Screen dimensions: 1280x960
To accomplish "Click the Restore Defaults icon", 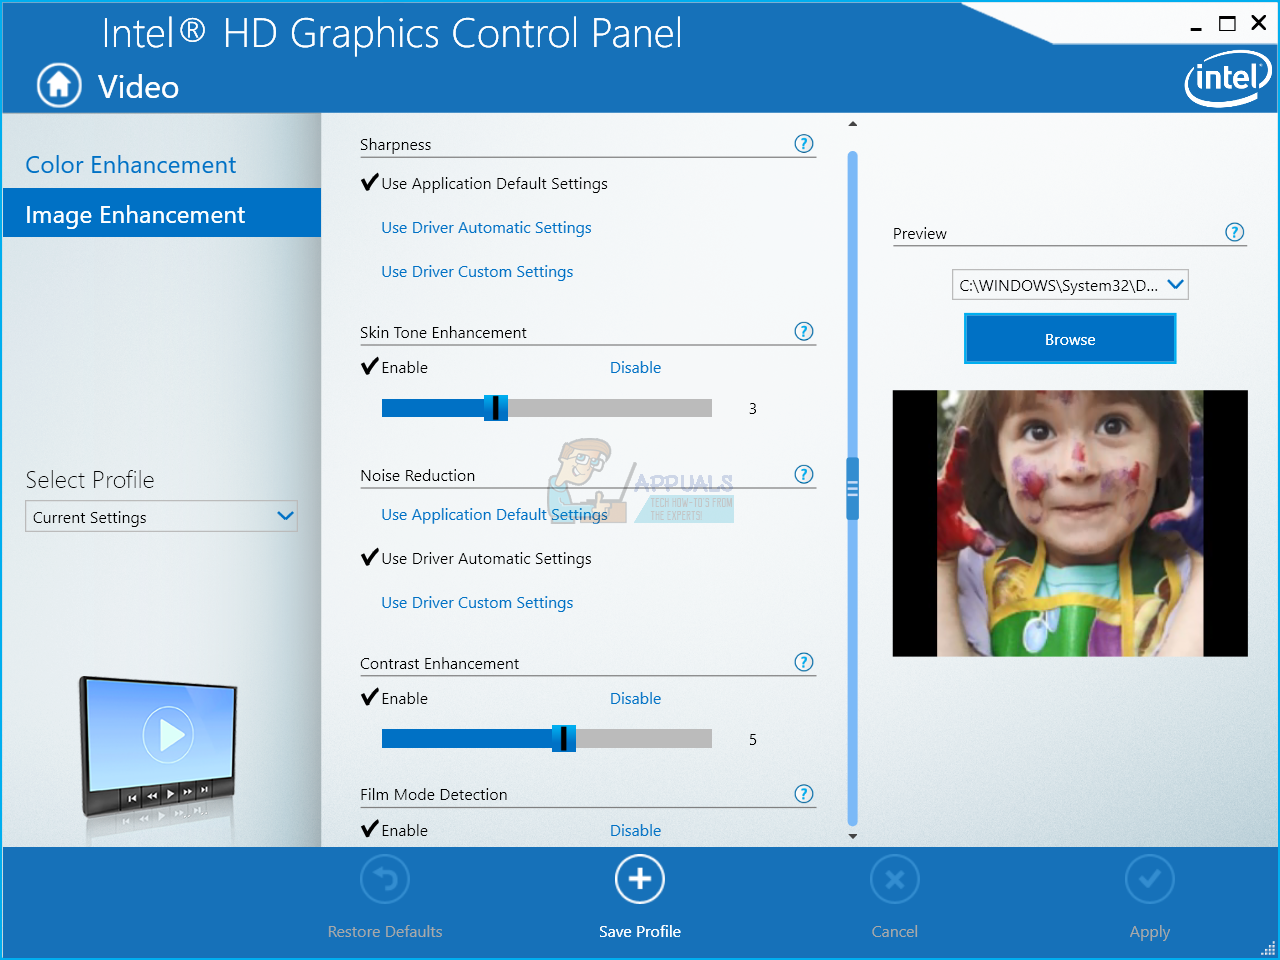I will tap(385, 880).
